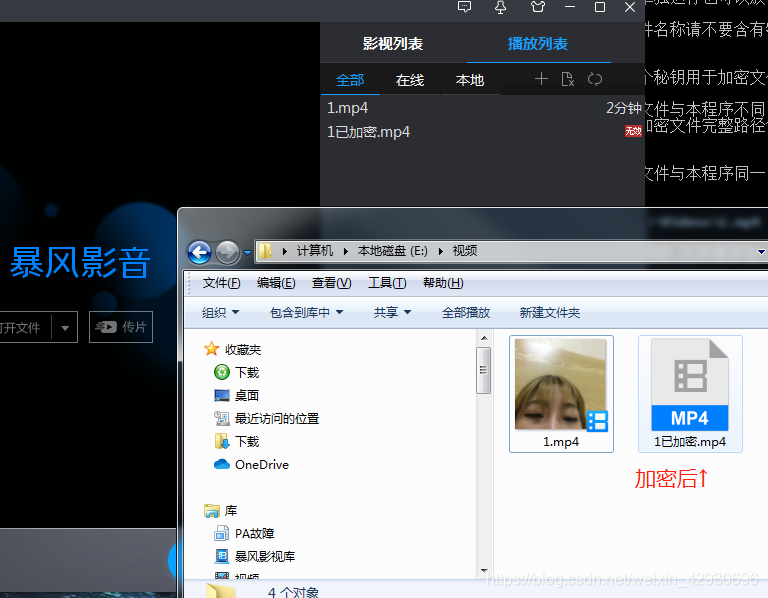Select the 暴风影视库 library

click(x=265, y=556)
